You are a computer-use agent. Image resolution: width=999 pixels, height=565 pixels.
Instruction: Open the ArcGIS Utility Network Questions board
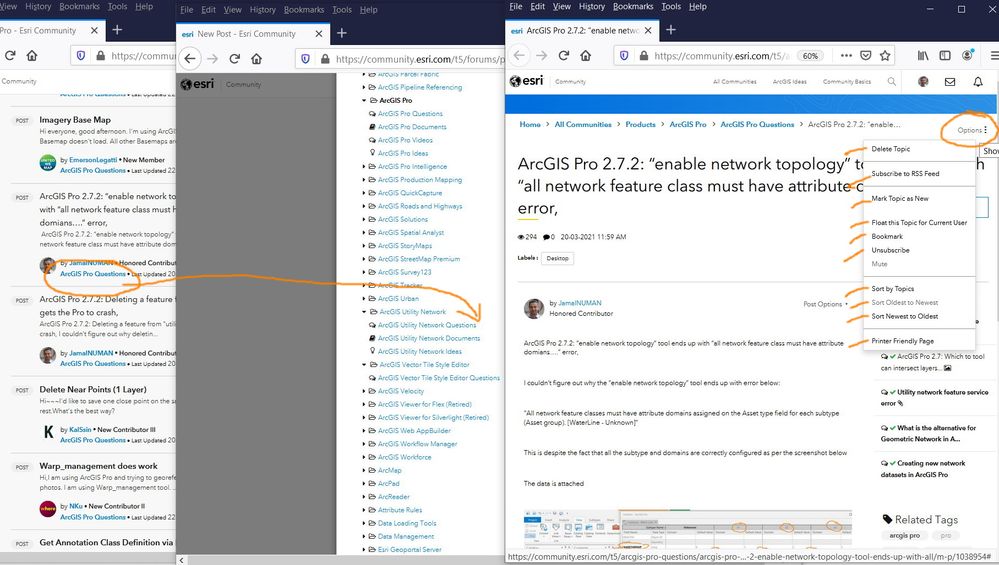click(x=426, y=325)
